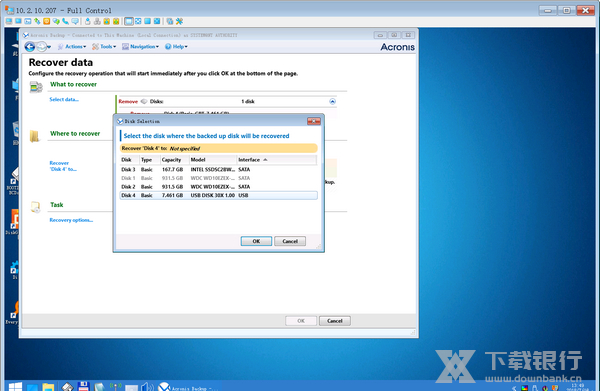Click the Acronis logo
The image size is (600, 391).
point(398,47)
